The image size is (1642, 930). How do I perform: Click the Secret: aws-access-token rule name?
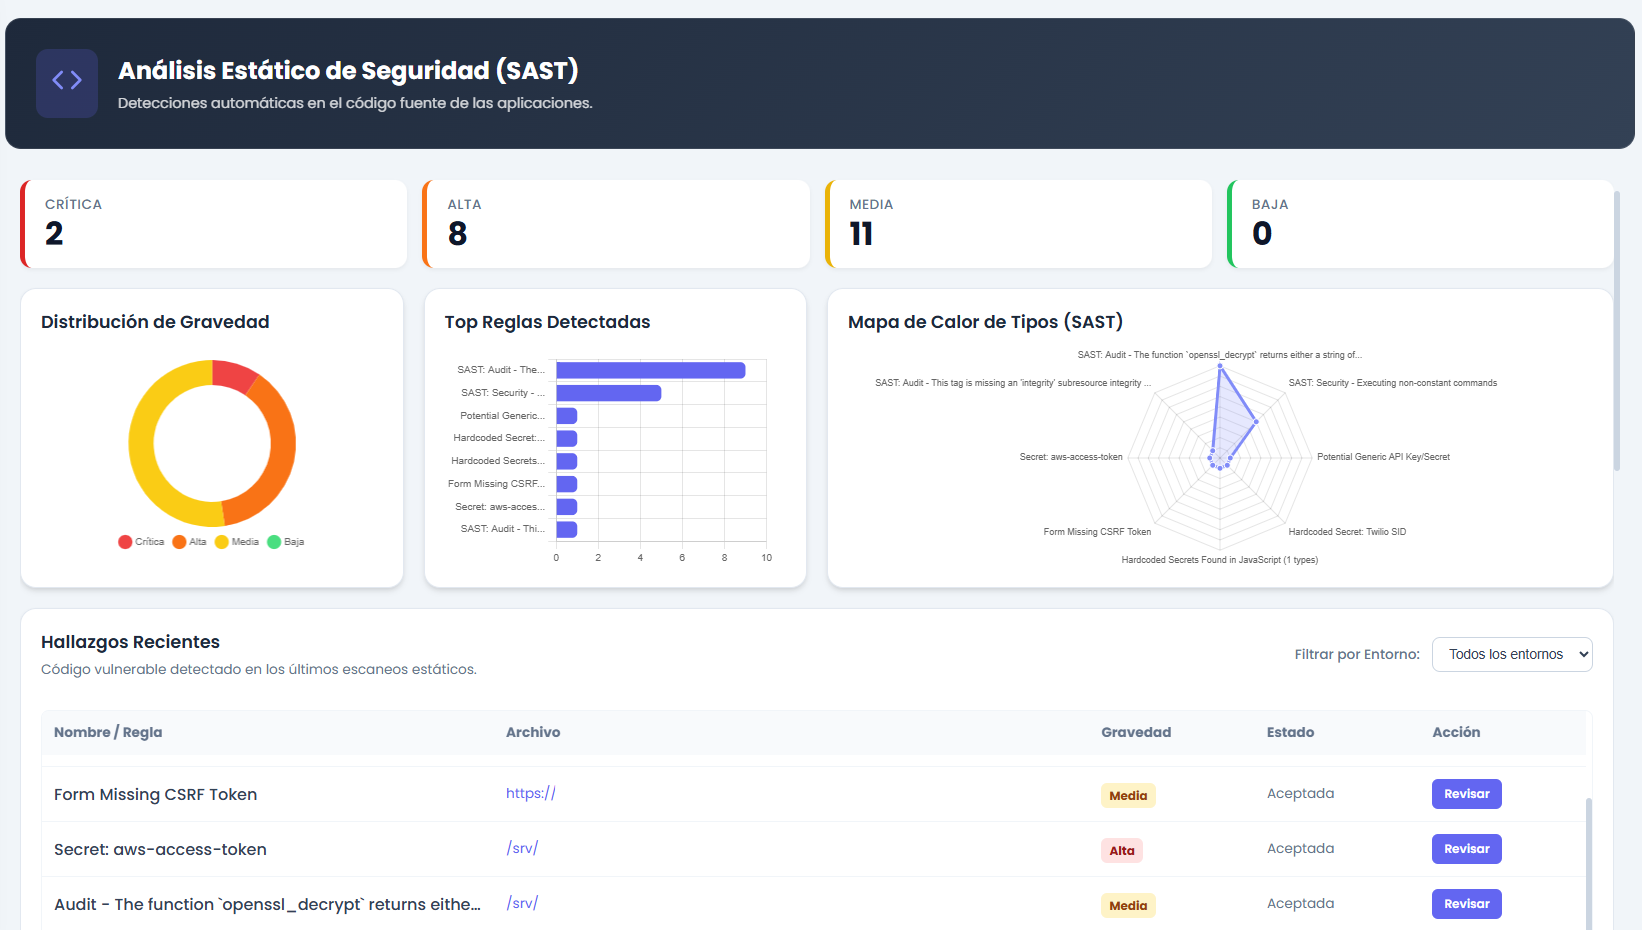[160, 849]
